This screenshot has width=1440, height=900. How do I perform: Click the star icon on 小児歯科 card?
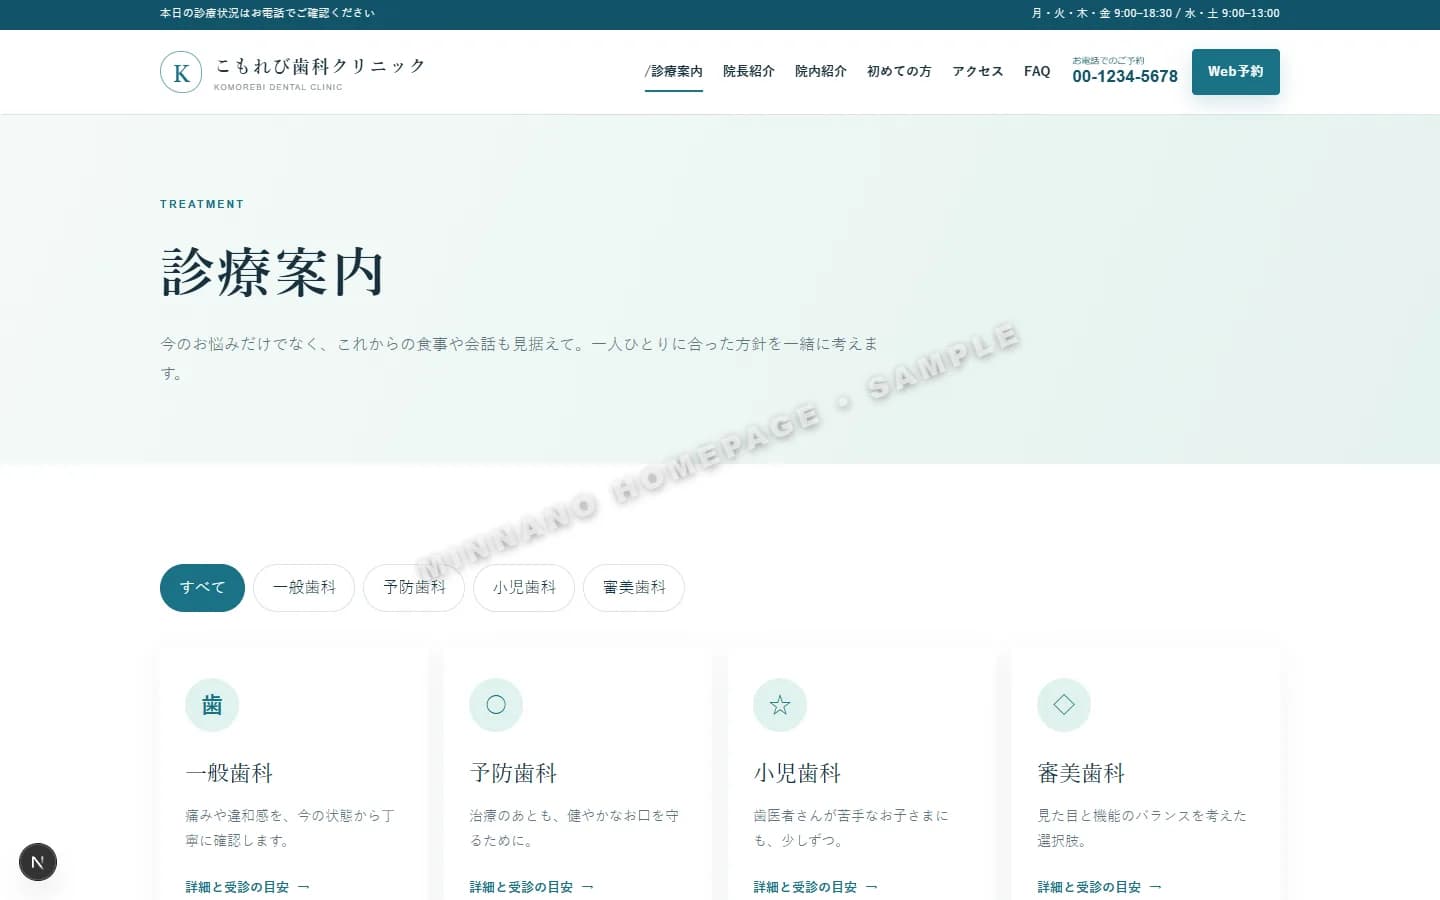780,705
